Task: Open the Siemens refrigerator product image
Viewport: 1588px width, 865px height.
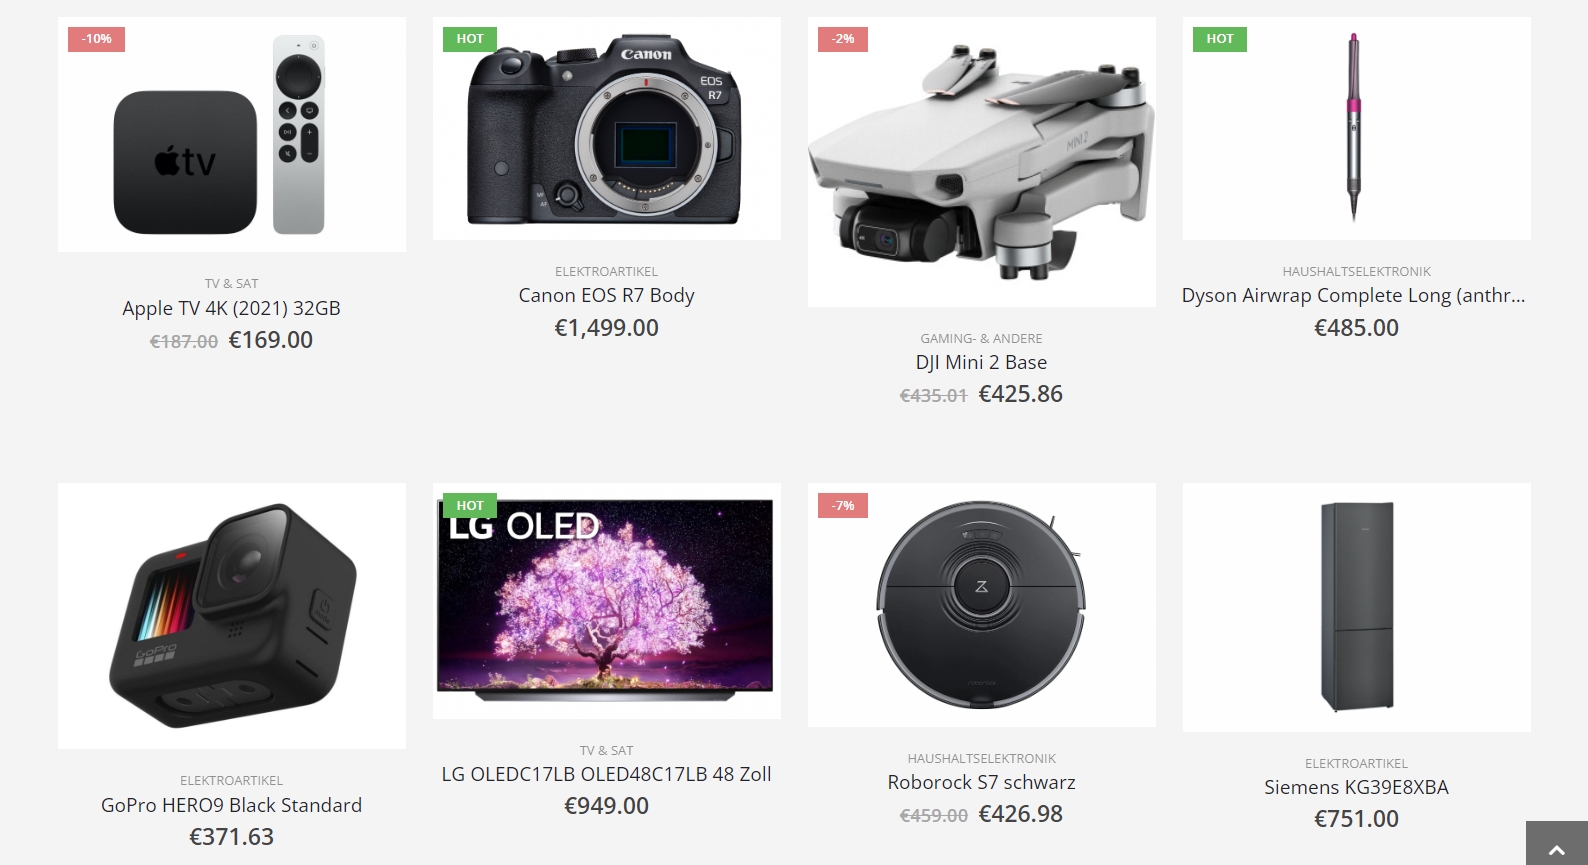Action: click(1357, 608)
